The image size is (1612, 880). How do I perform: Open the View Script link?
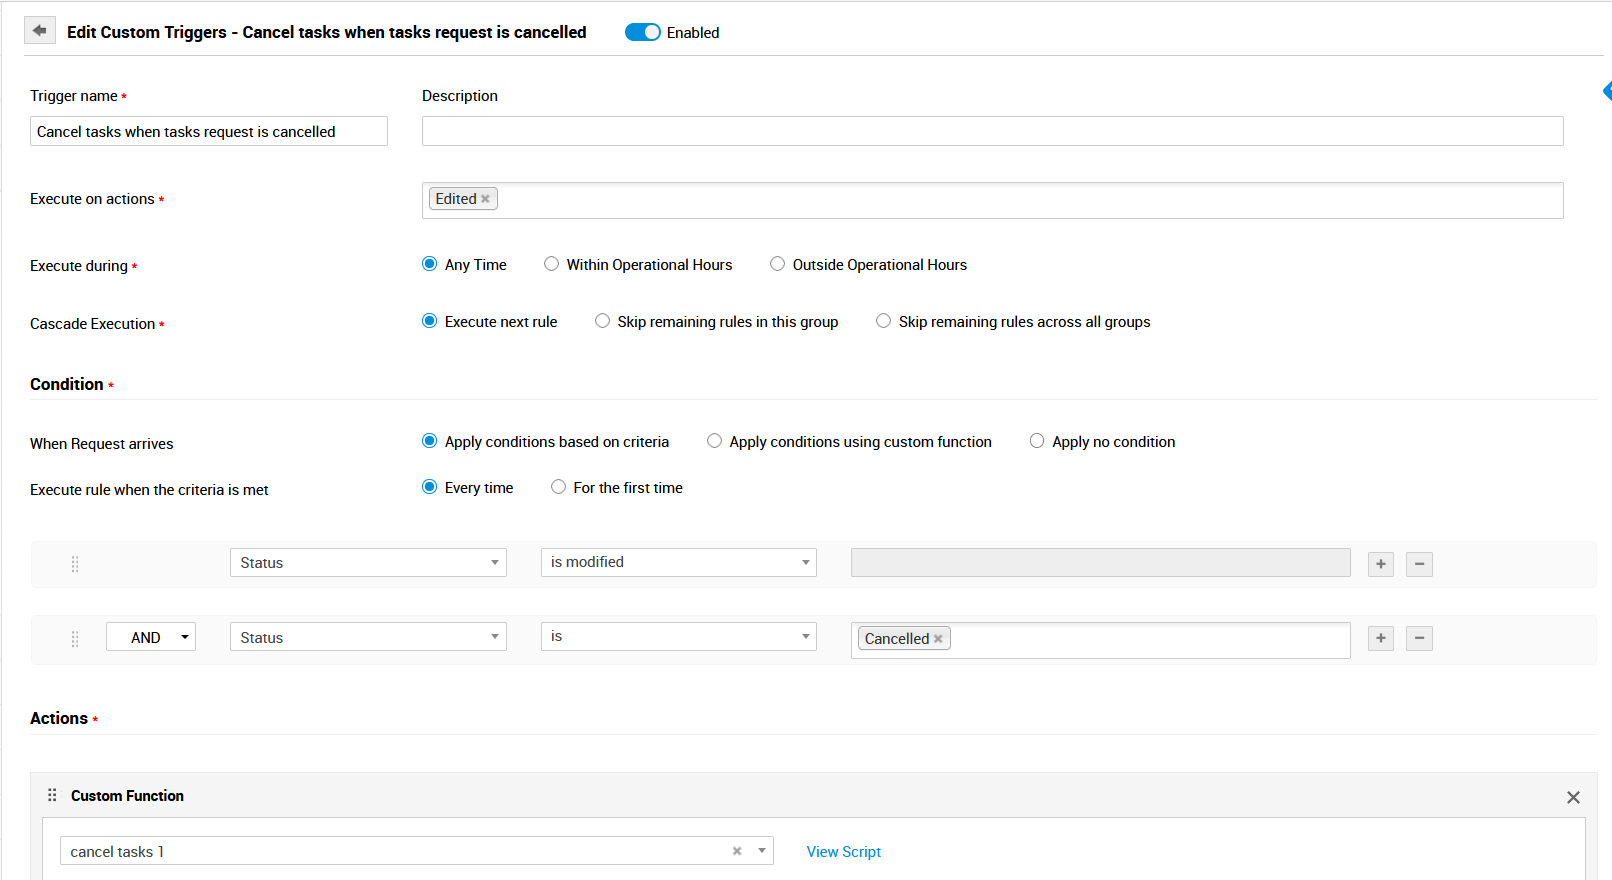[843, 852]
